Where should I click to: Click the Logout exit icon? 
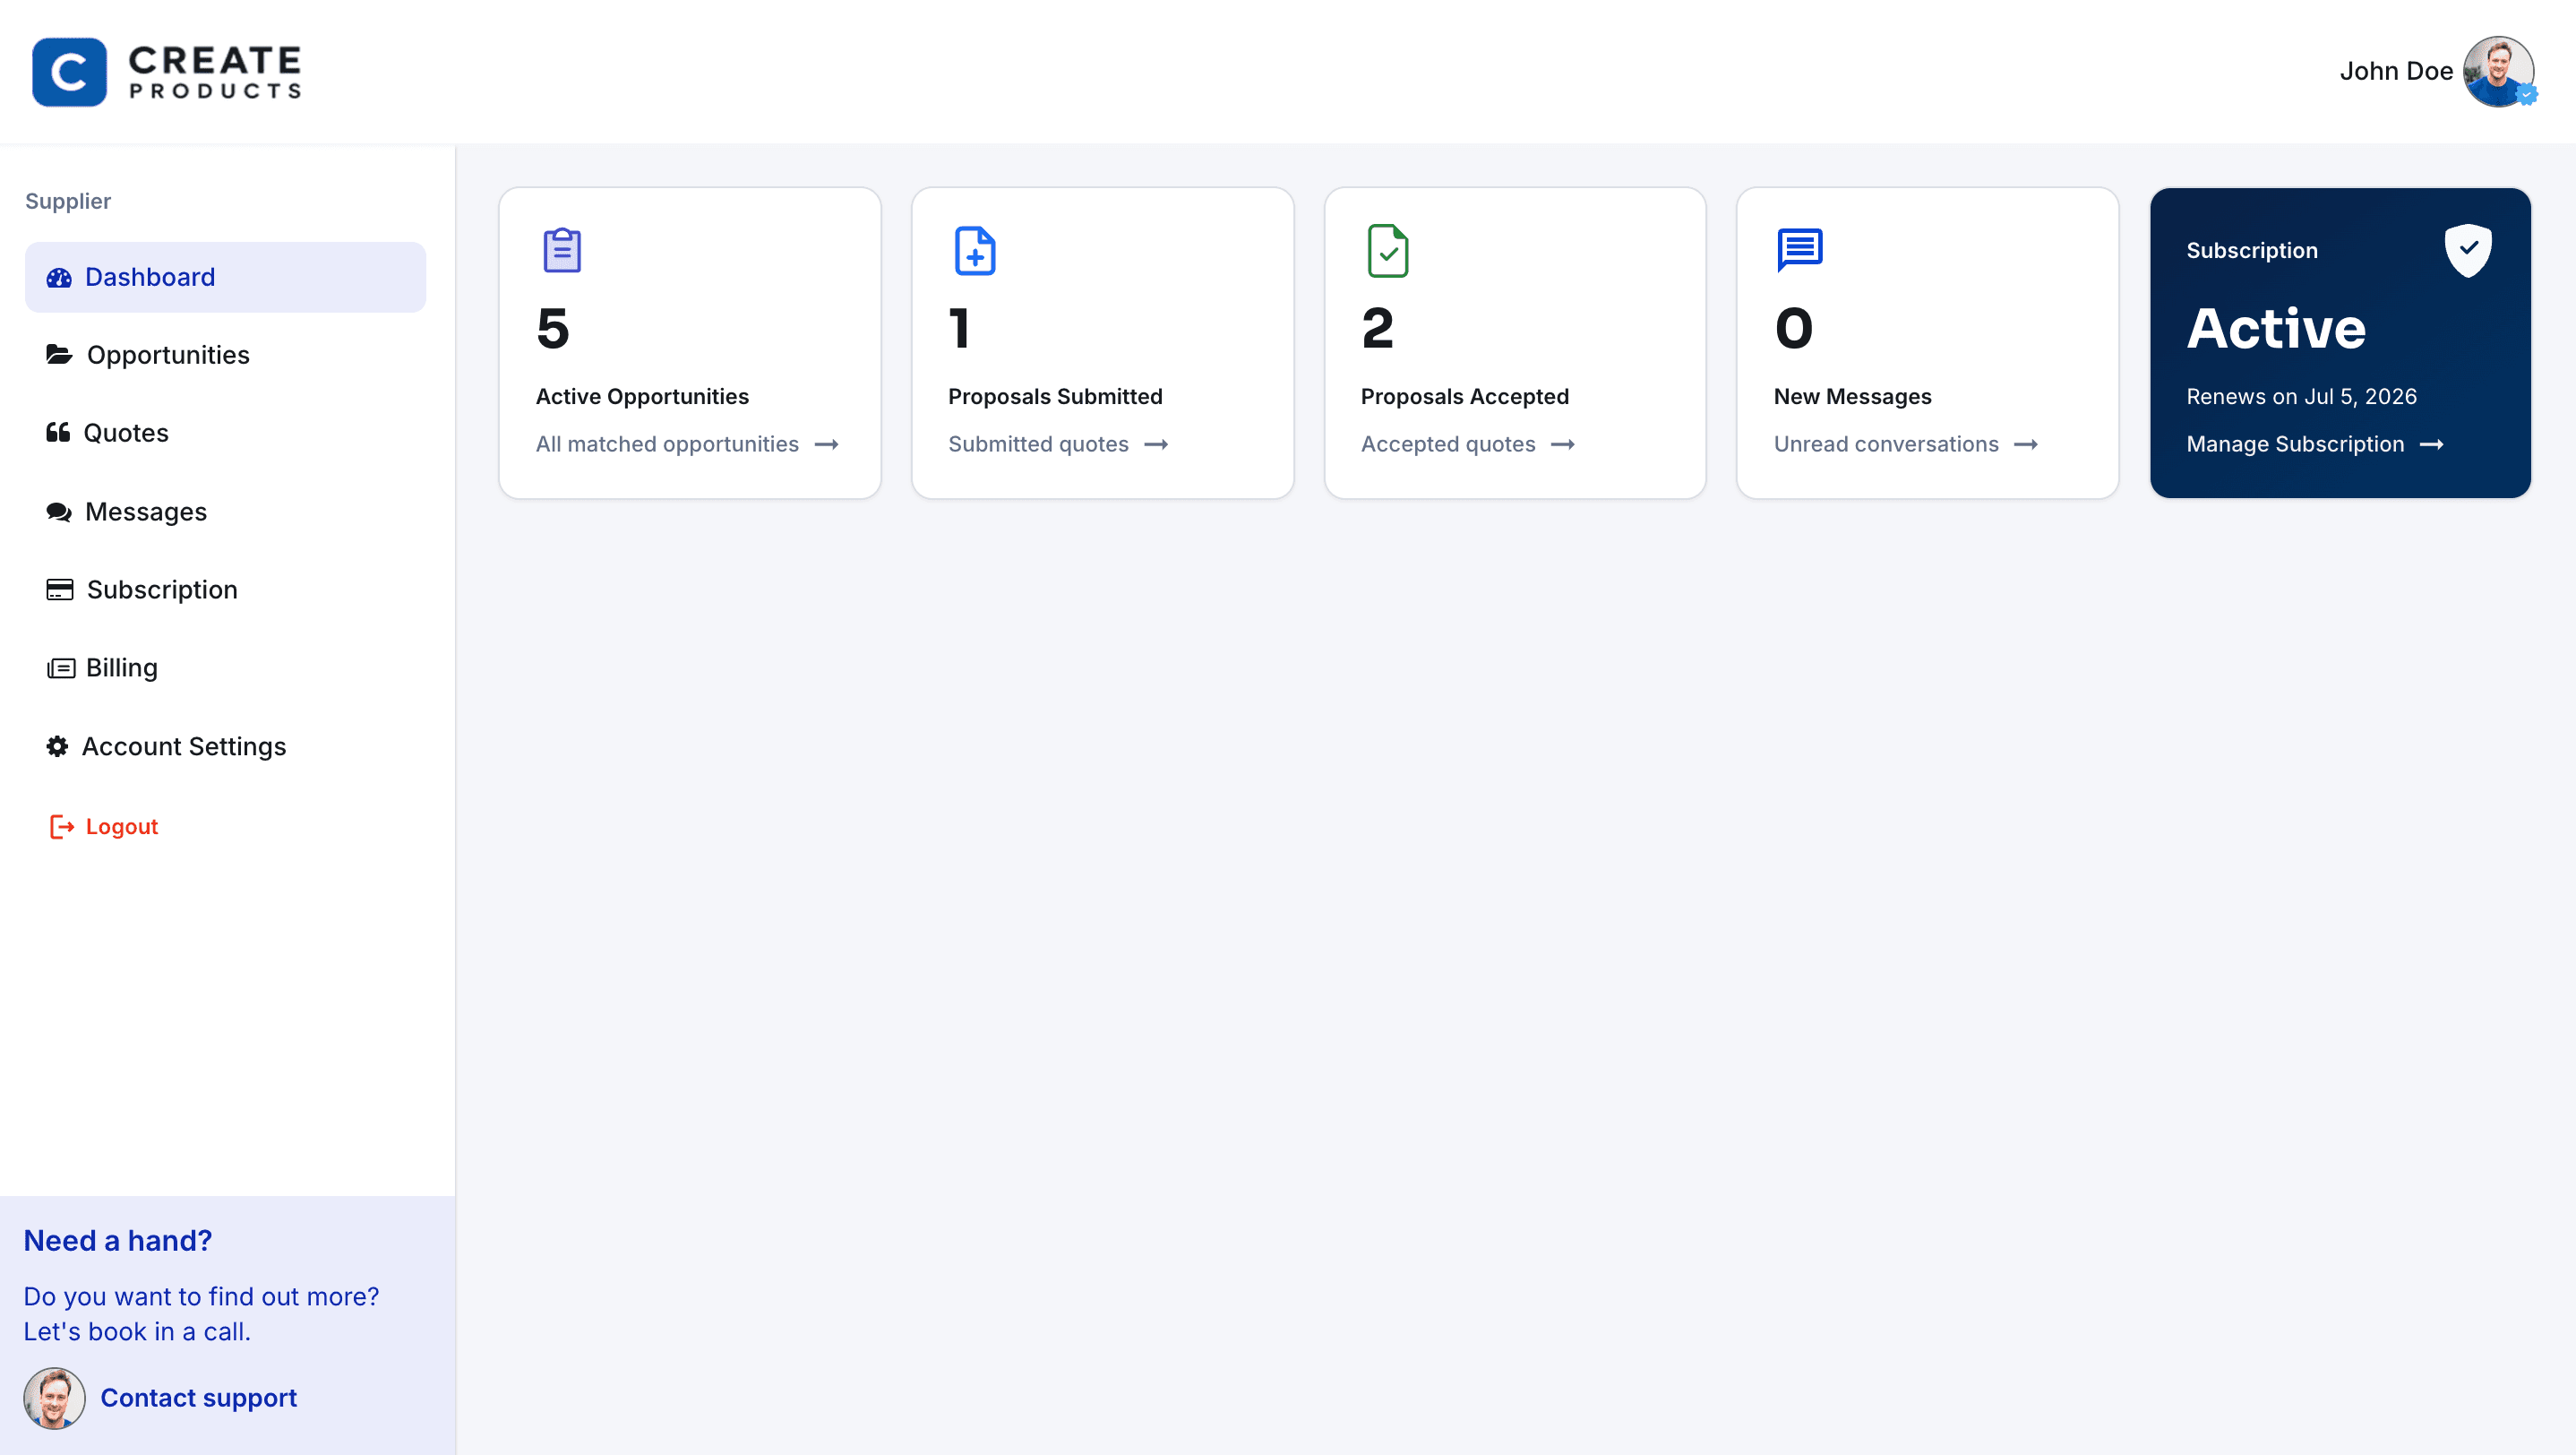tap(62, 827)
